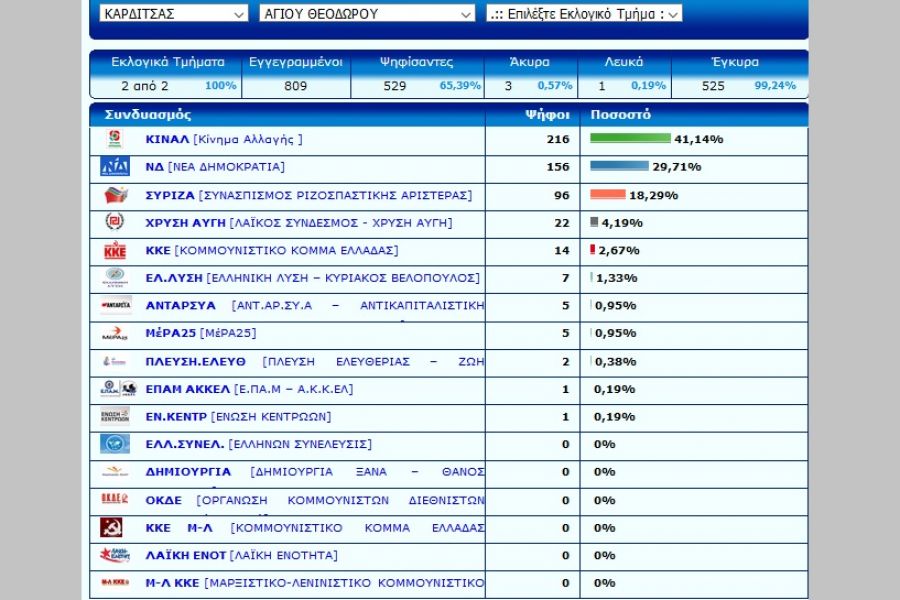The width and height of the screenshot is (900, 600).
Task: Click the ΟΚΔΕ party logo
Action: tap(115, 499)
